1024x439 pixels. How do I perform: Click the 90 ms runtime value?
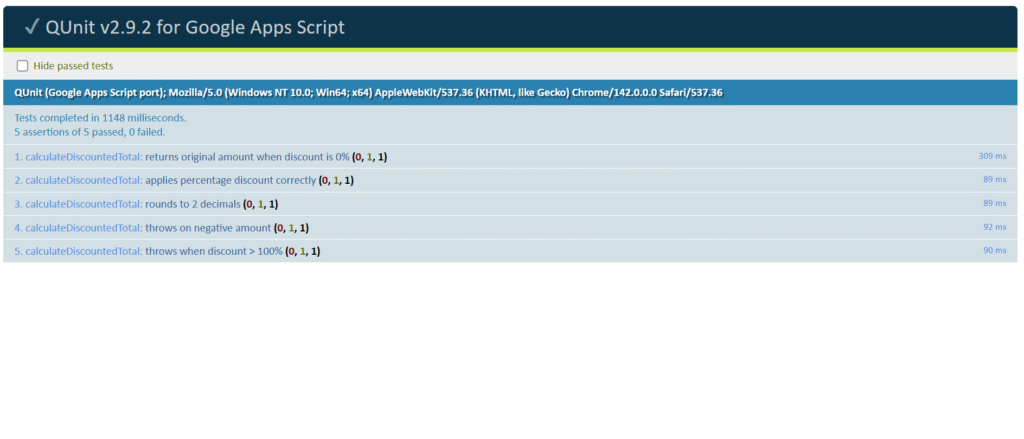(994, 250)
